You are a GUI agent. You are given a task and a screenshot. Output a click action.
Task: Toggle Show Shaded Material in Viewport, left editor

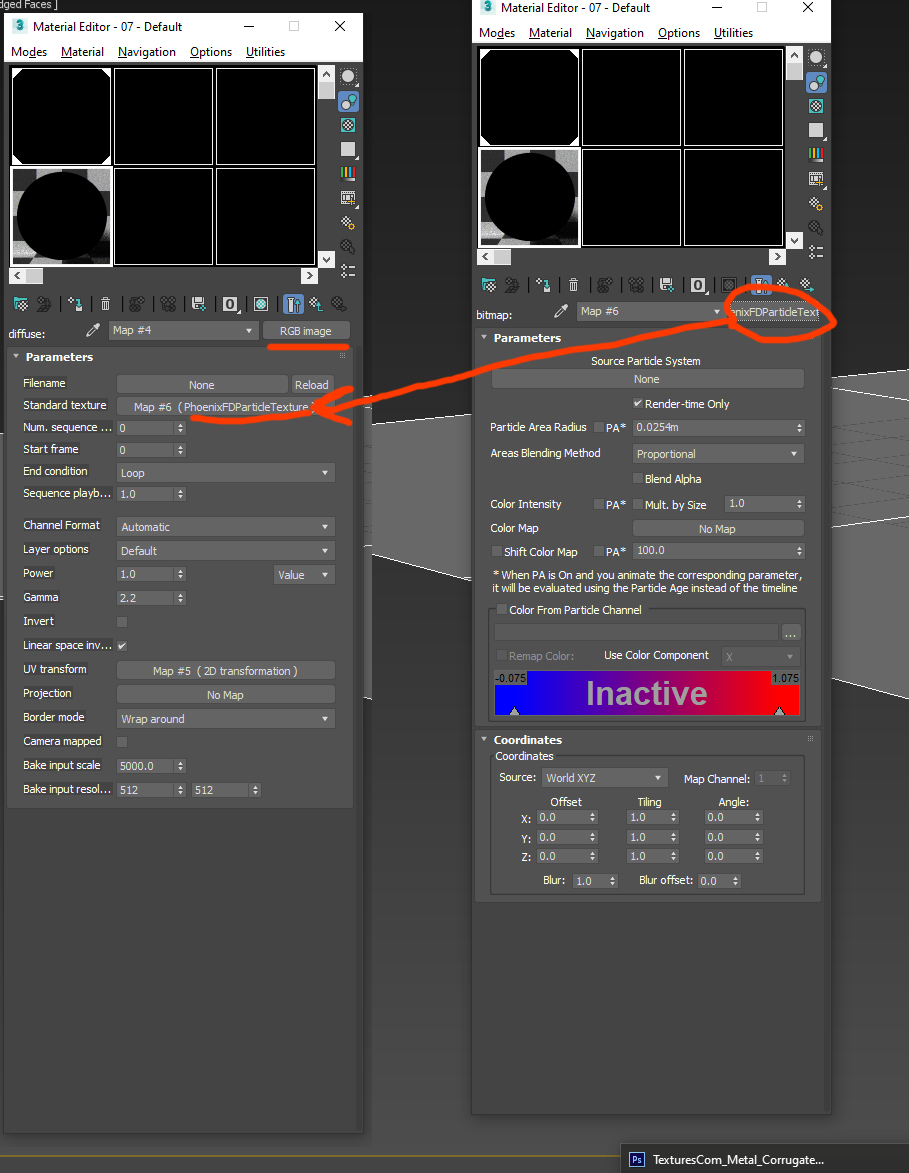tap(260, 304)
